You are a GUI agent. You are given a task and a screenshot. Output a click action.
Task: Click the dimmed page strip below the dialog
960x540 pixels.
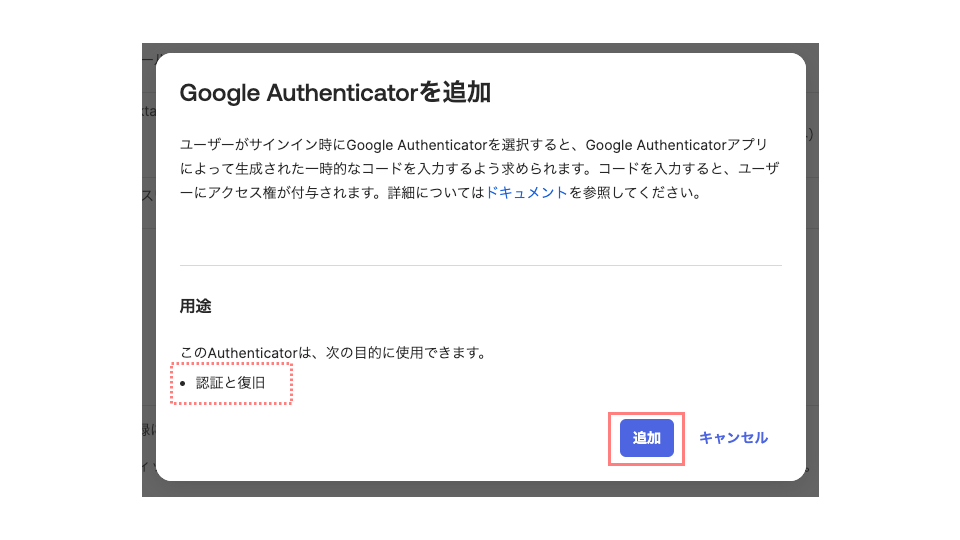(480, 489)
